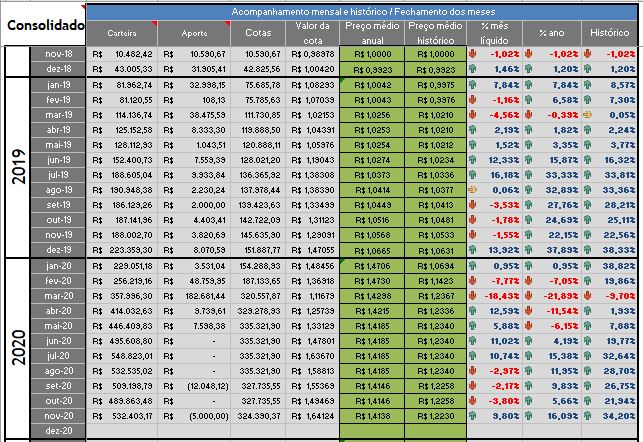Click the red down arrow in the nov-18 % mês column
This screenshot has width=643, height=442.
[472, 54]
